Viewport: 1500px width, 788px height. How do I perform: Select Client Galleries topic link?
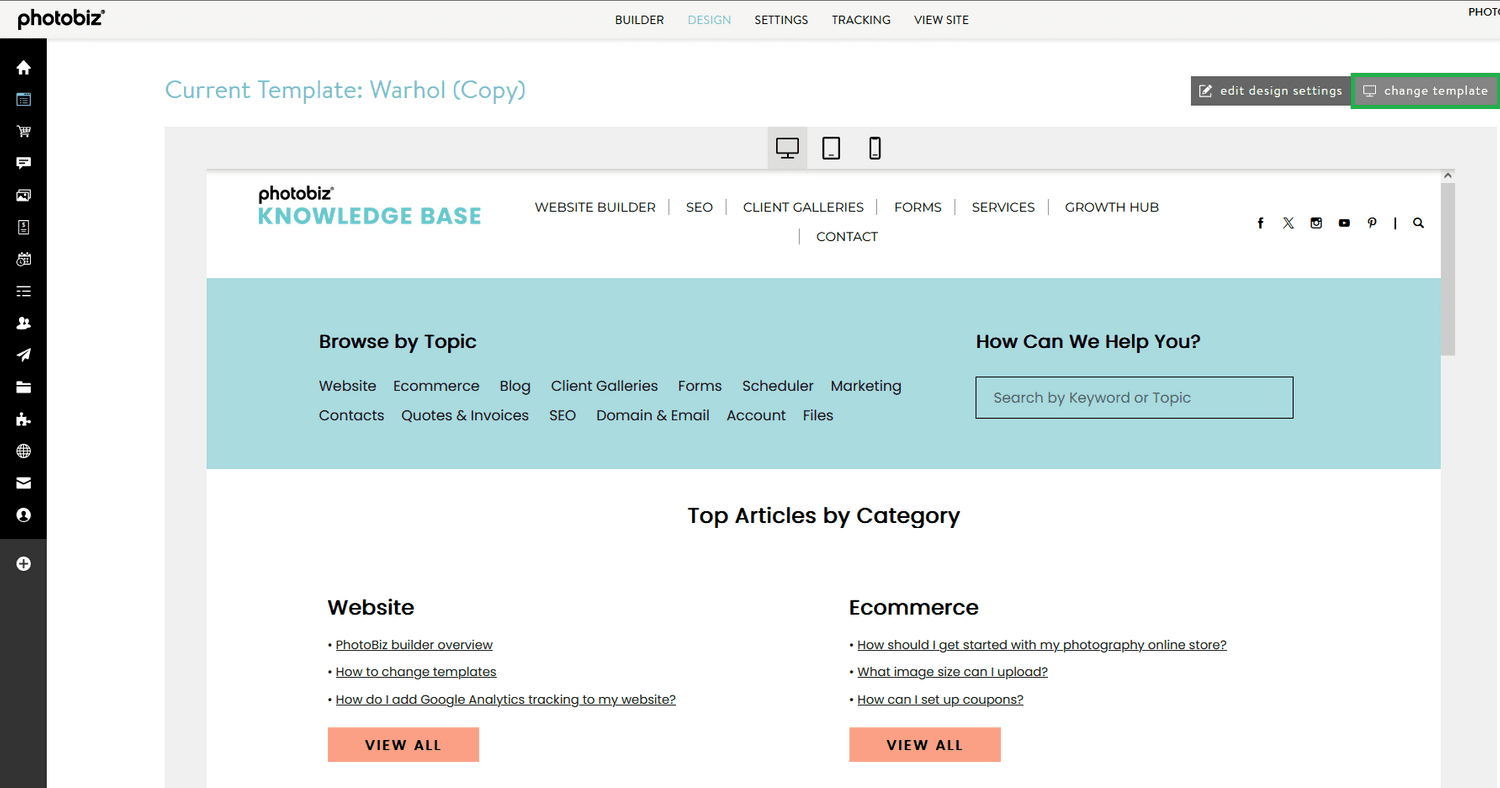tap(604, 386)
